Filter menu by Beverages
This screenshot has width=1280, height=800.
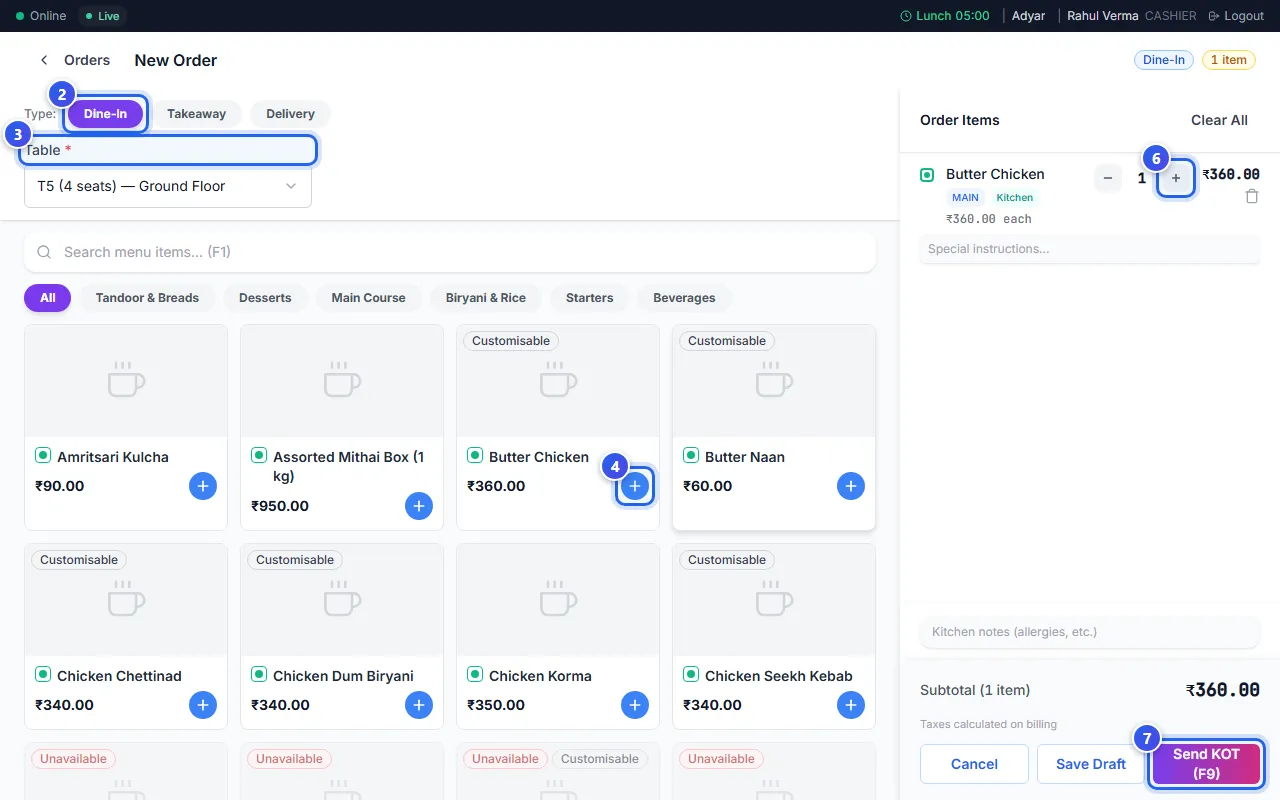point(684,298)
